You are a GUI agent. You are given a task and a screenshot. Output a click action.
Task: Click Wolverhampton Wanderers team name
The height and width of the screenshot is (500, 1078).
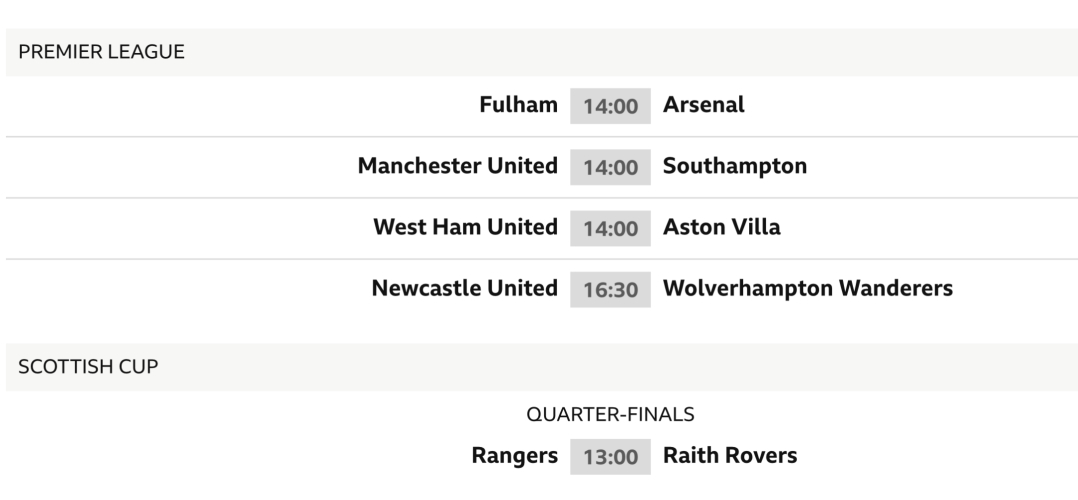[x=807, y=288]
